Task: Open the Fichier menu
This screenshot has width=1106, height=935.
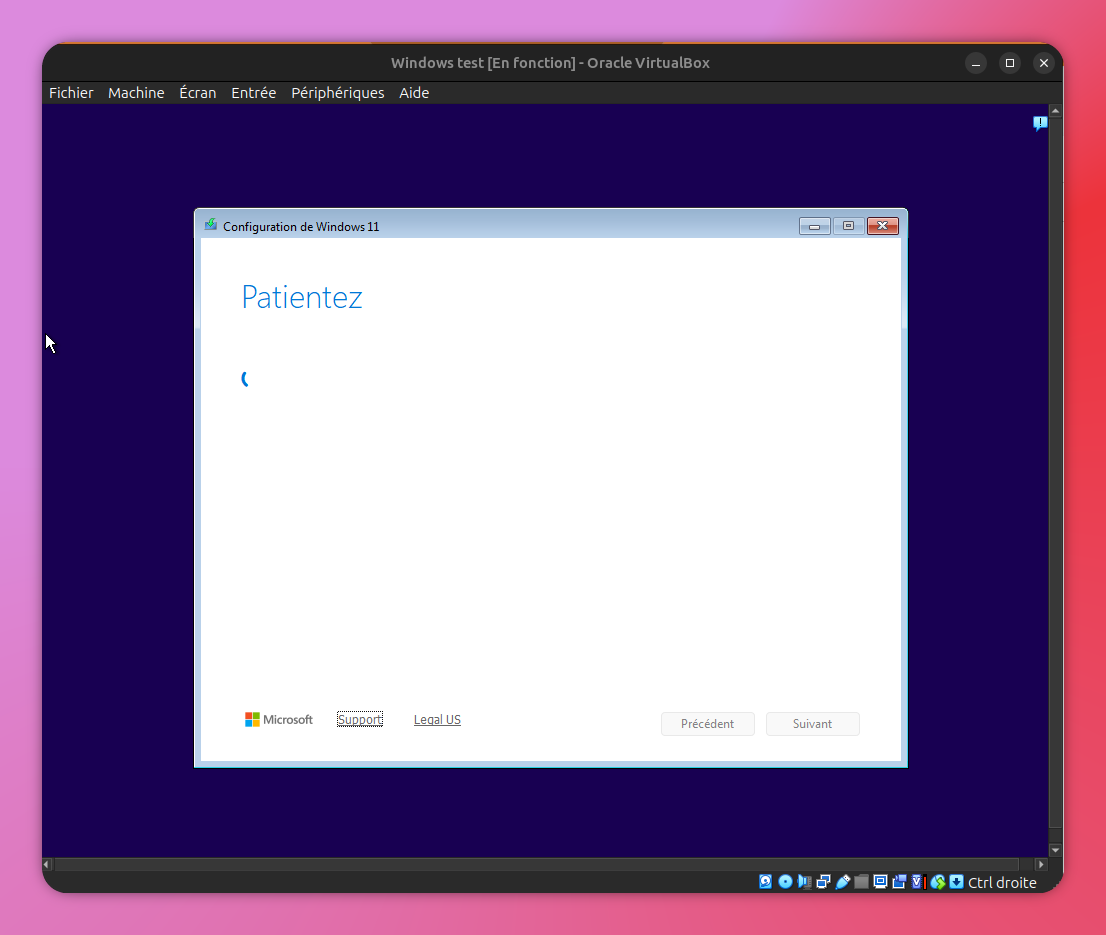Action: tap(71, 93)
